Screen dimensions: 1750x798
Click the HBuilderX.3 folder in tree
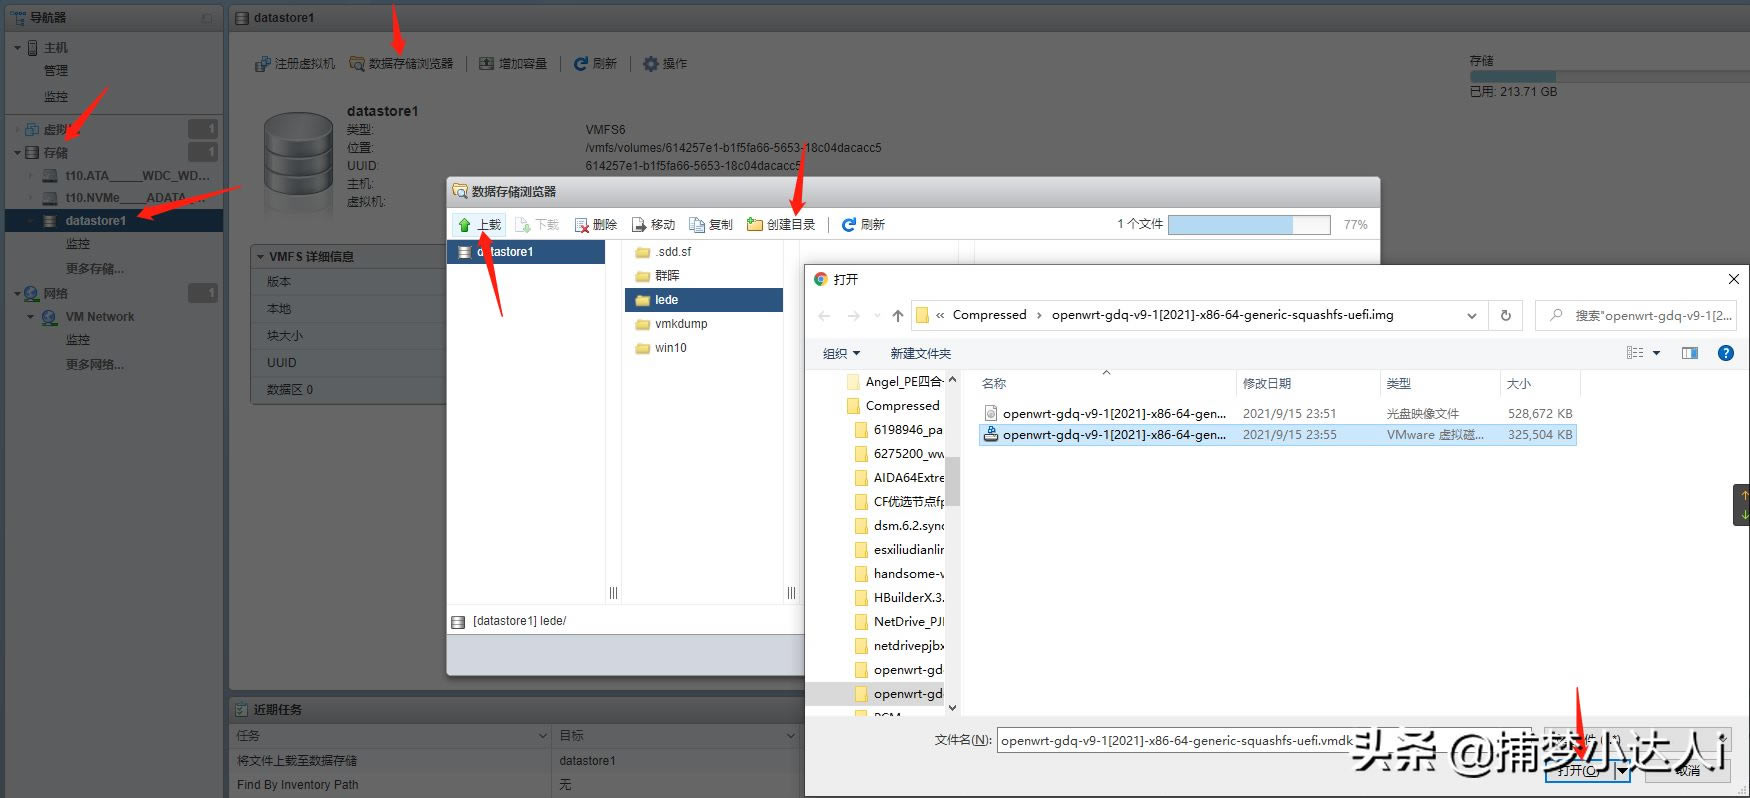899,598
